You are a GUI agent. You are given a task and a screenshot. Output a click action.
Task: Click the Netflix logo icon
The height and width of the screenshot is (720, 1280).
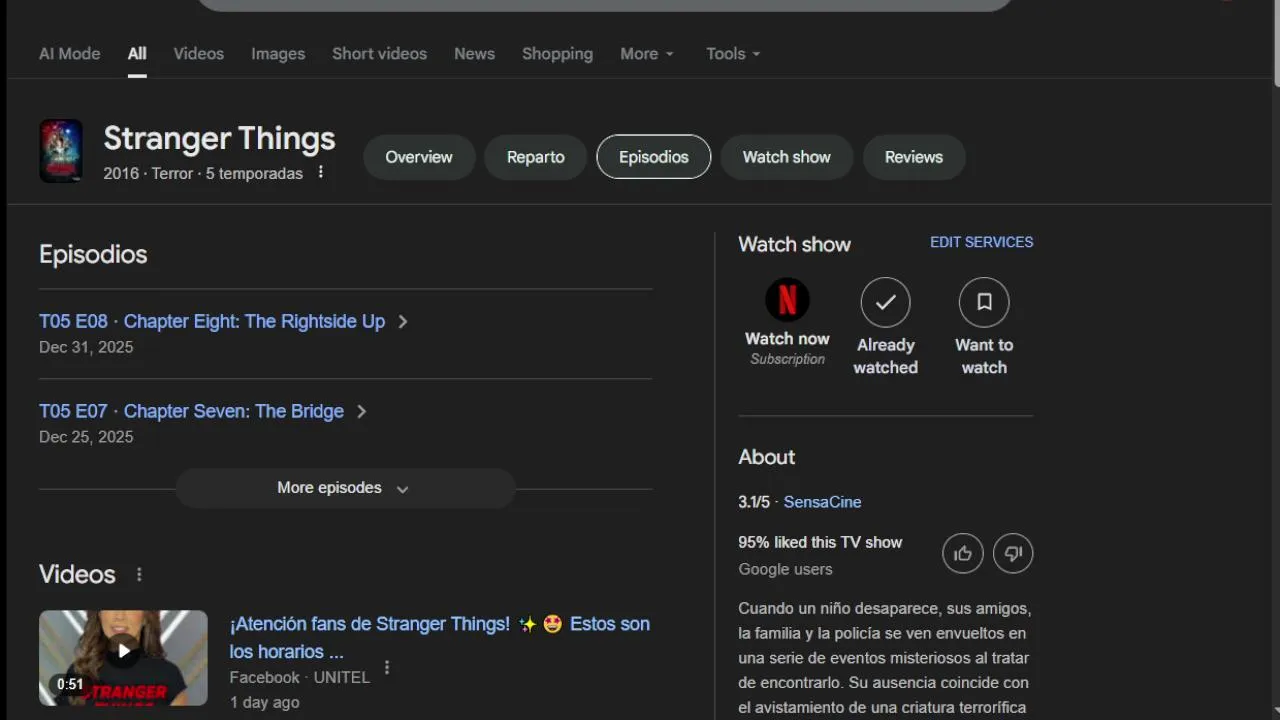click(787, 300)
